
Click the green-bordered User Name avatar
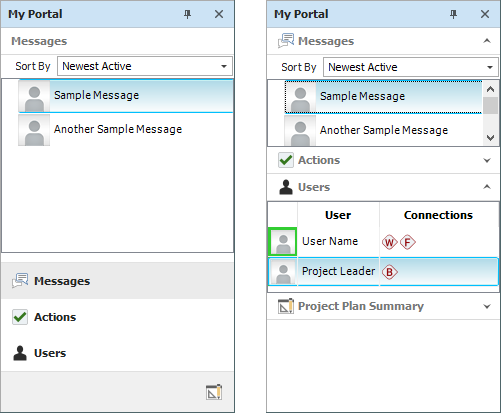pyautogui.click(x=283, y=242)
